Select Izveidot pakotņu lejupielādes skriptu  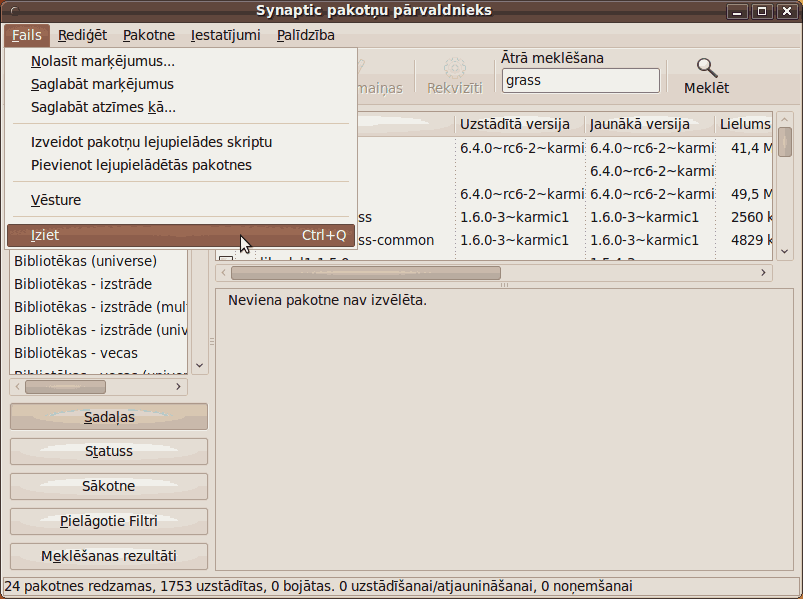tap(181, 142)
